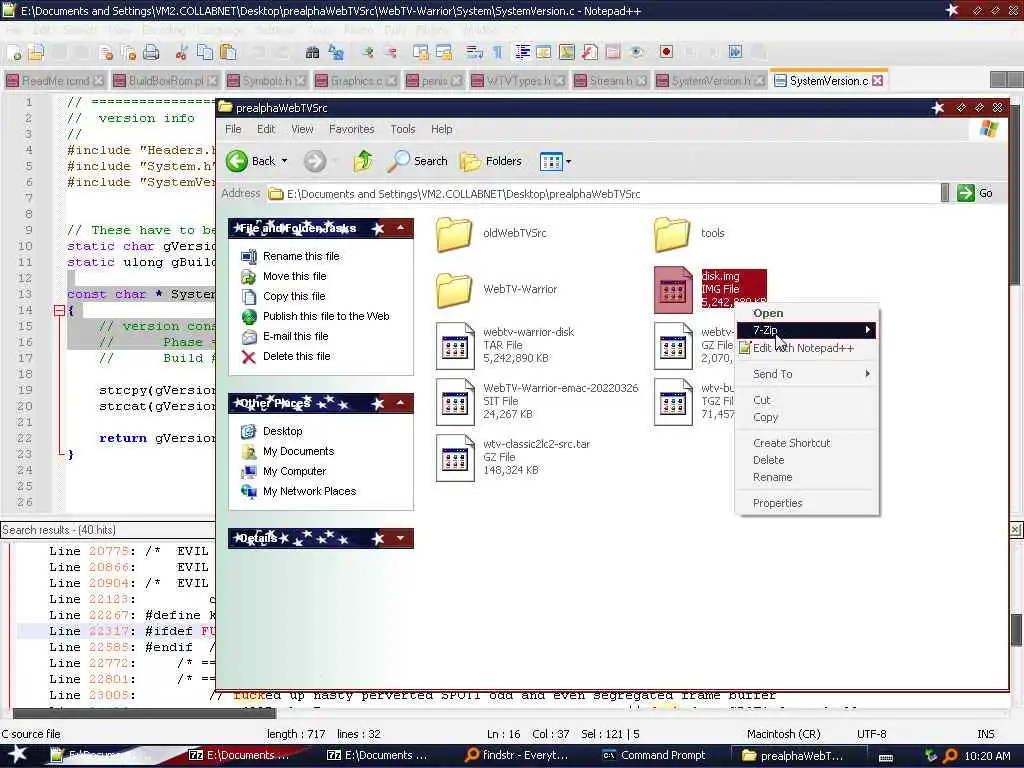Click the Up one folder icon

coord(363,161)
